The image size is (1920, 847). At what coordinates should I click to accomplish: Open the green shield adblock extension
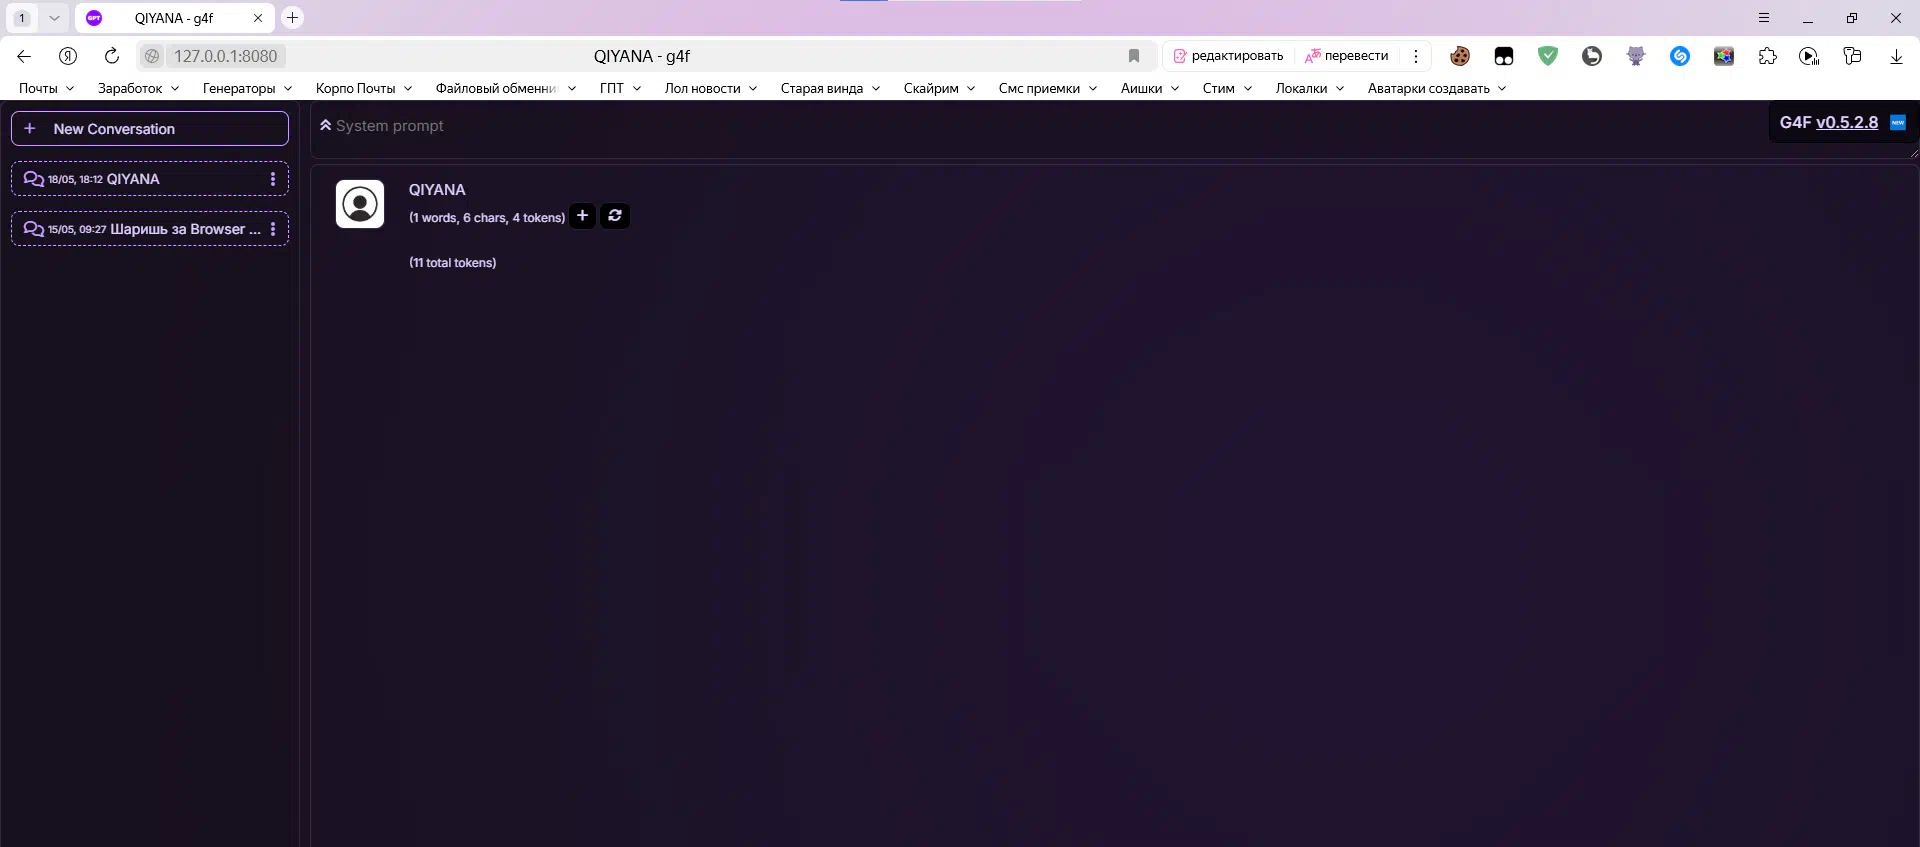coord(1548,56)
